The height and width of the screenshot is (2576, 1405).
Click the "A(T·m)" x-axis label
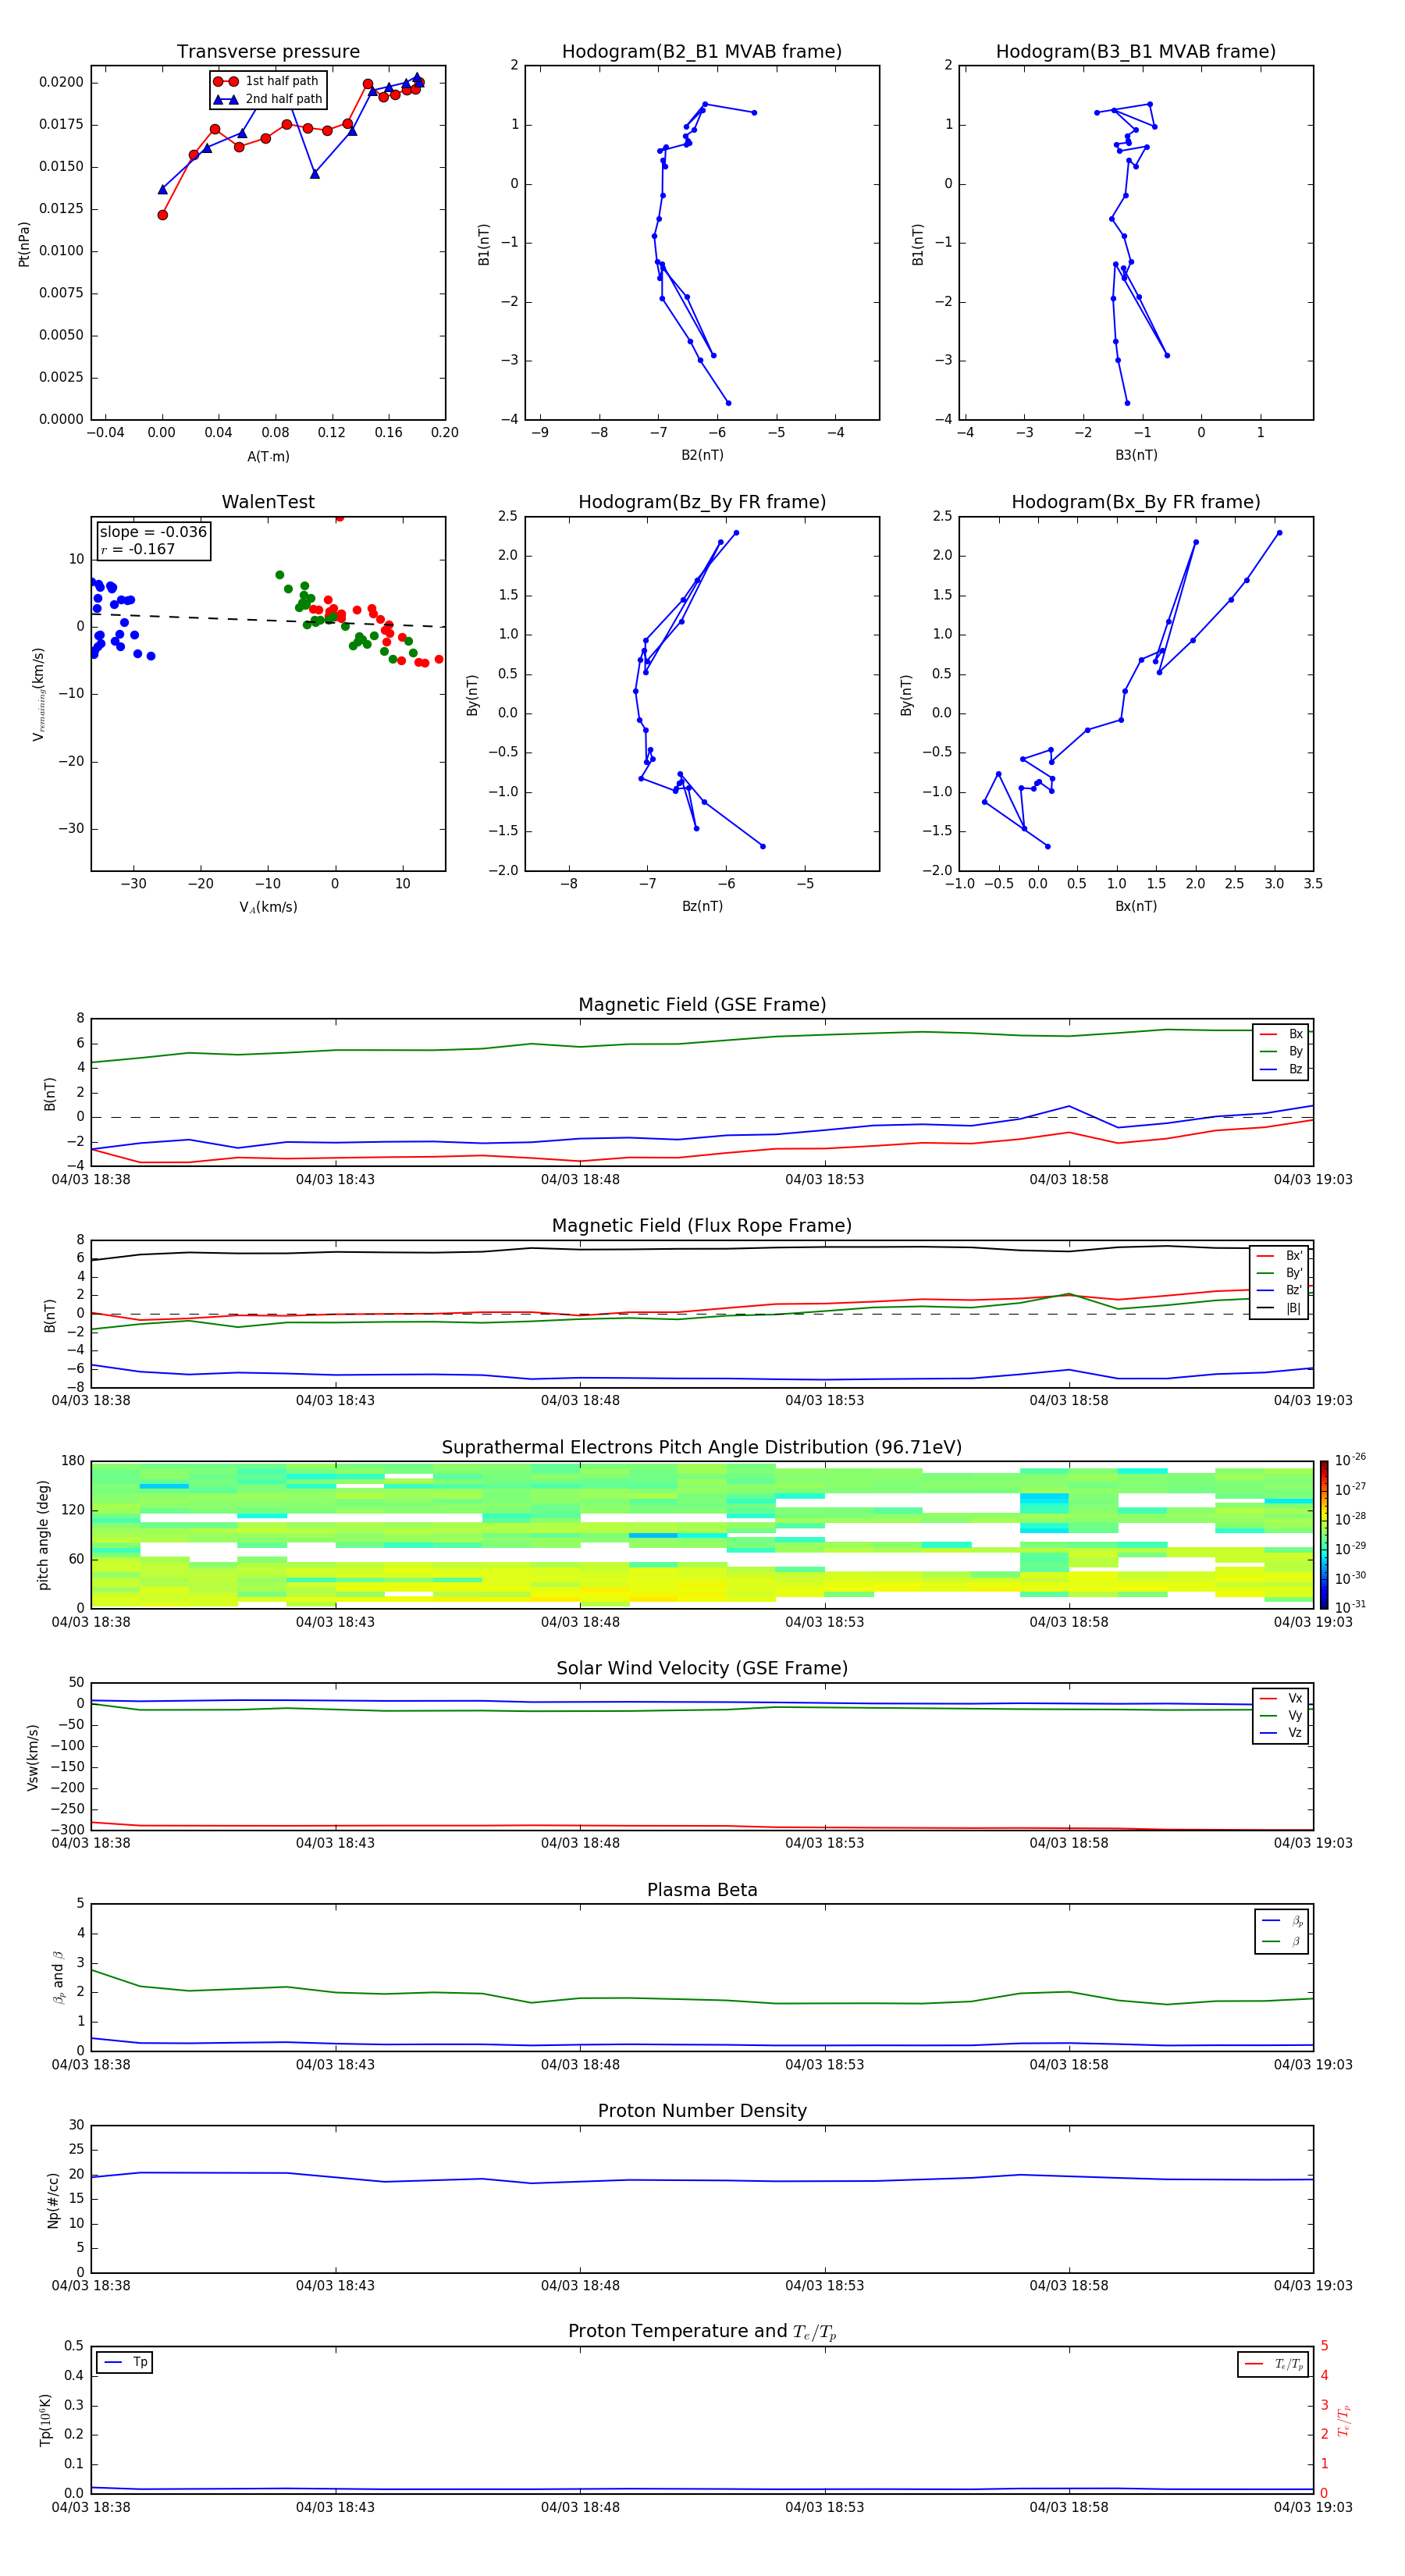coord(268,457)
